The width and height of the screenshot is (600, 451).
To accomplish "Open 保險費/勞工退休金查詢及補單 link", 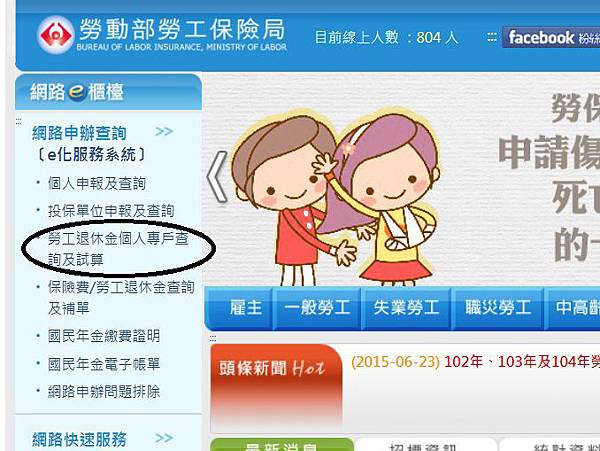I will pos(121,297).
